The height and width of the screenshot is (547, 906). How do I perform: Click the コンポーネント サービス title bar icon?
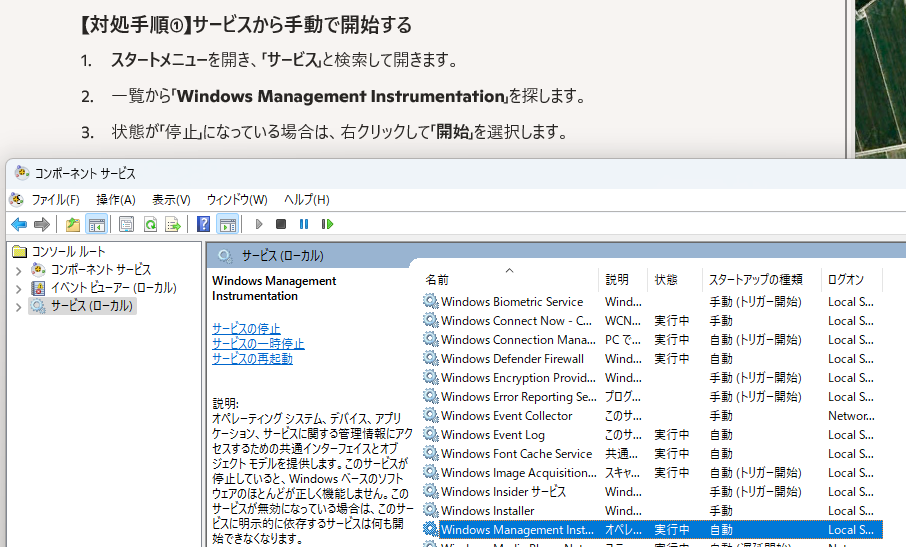pos(22,173)
